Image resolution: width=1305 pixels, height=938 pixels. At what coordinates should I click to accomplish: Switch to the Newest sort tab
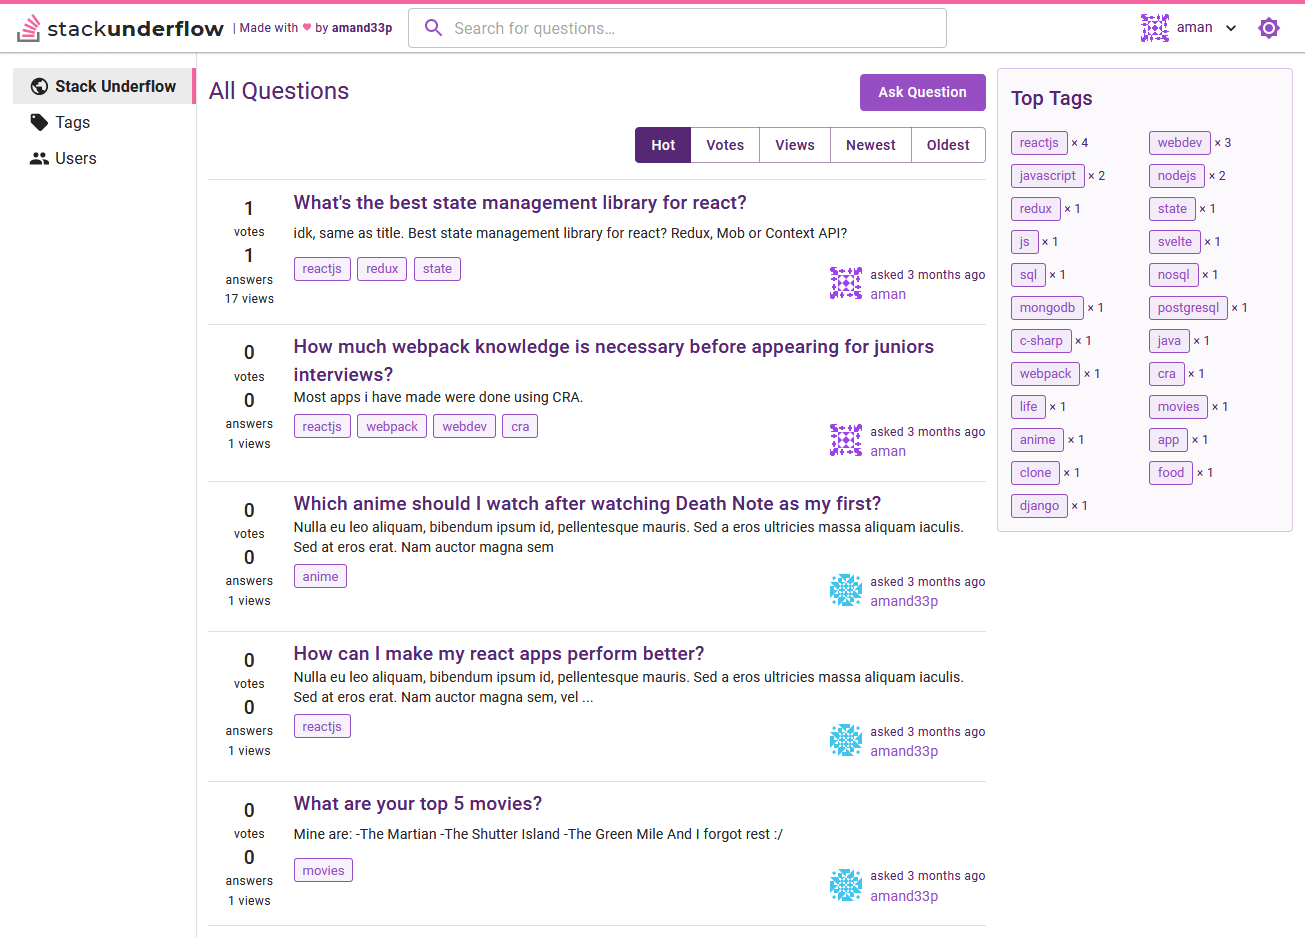(870, 145)
